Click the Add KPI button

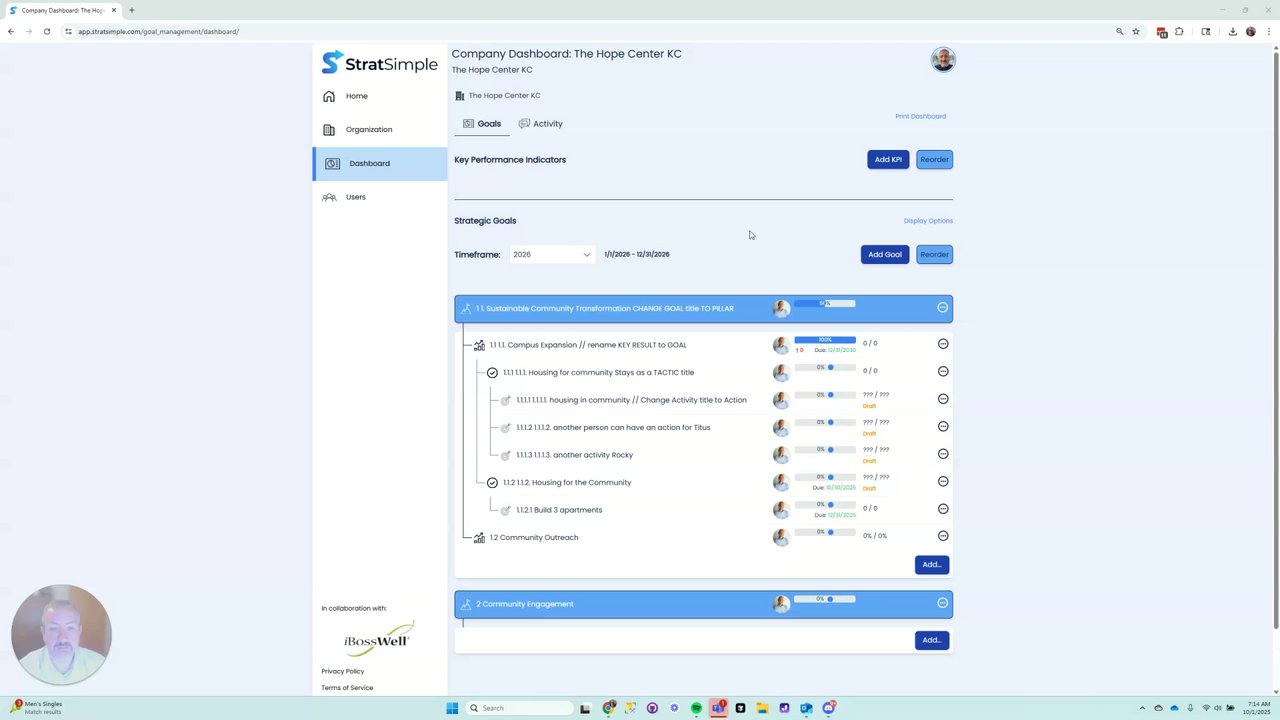888,160
